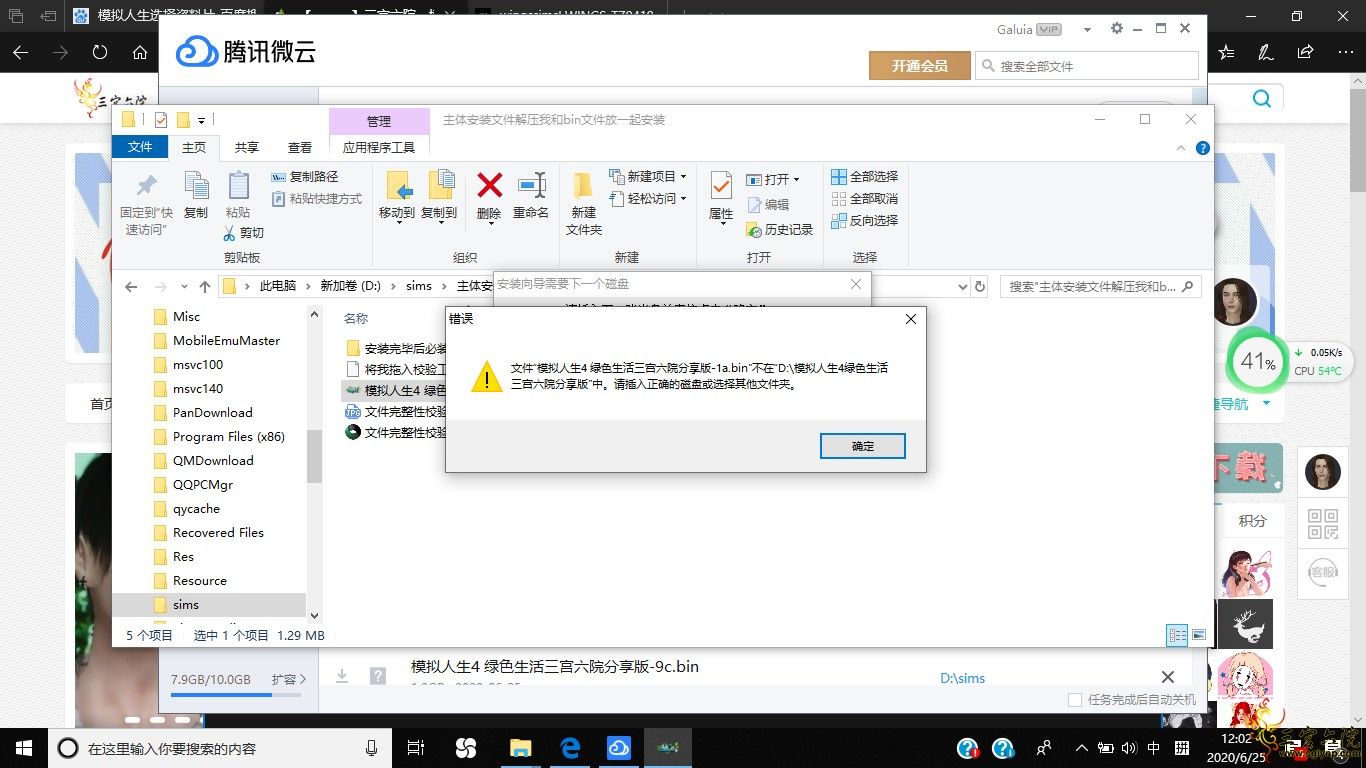
Task: Click History in the Open group
Action: point(780,230)
